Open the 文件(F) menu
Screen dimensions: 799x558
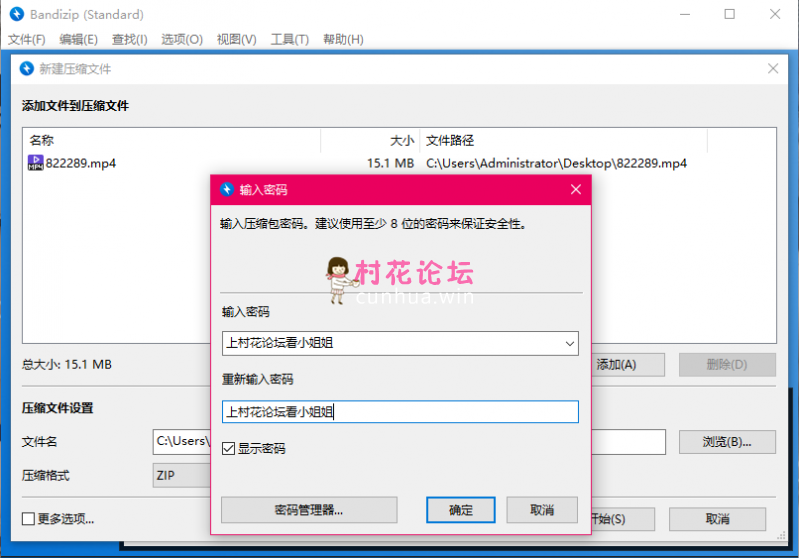26,39
